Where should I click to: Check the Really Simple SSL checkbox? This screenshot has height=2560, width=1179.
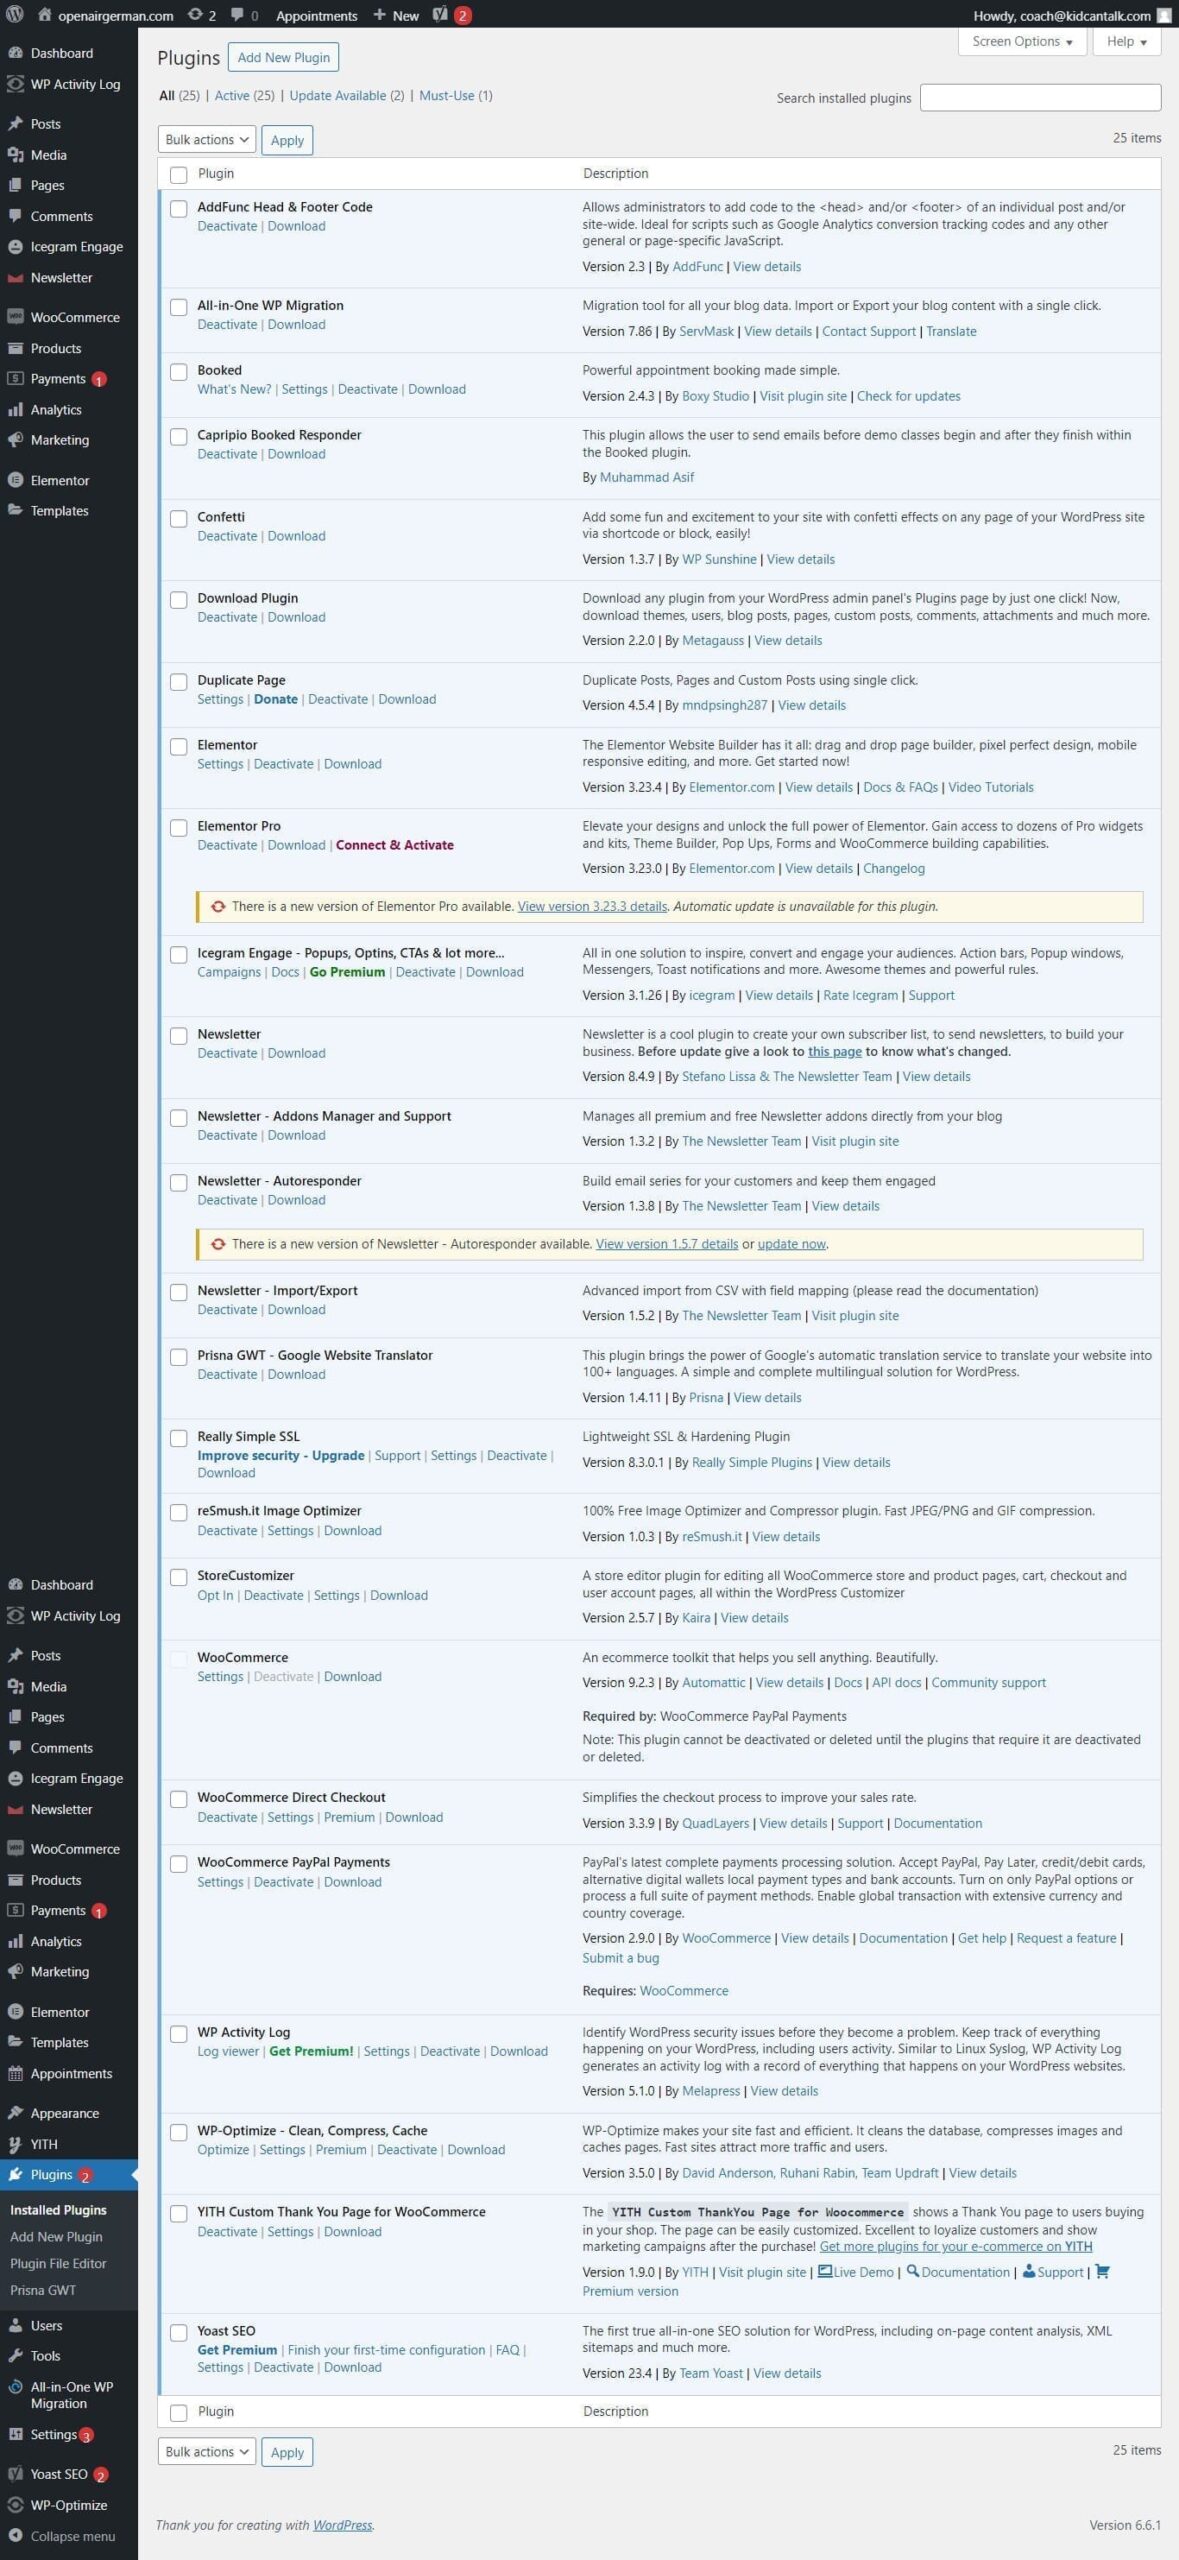(178, 1438)
